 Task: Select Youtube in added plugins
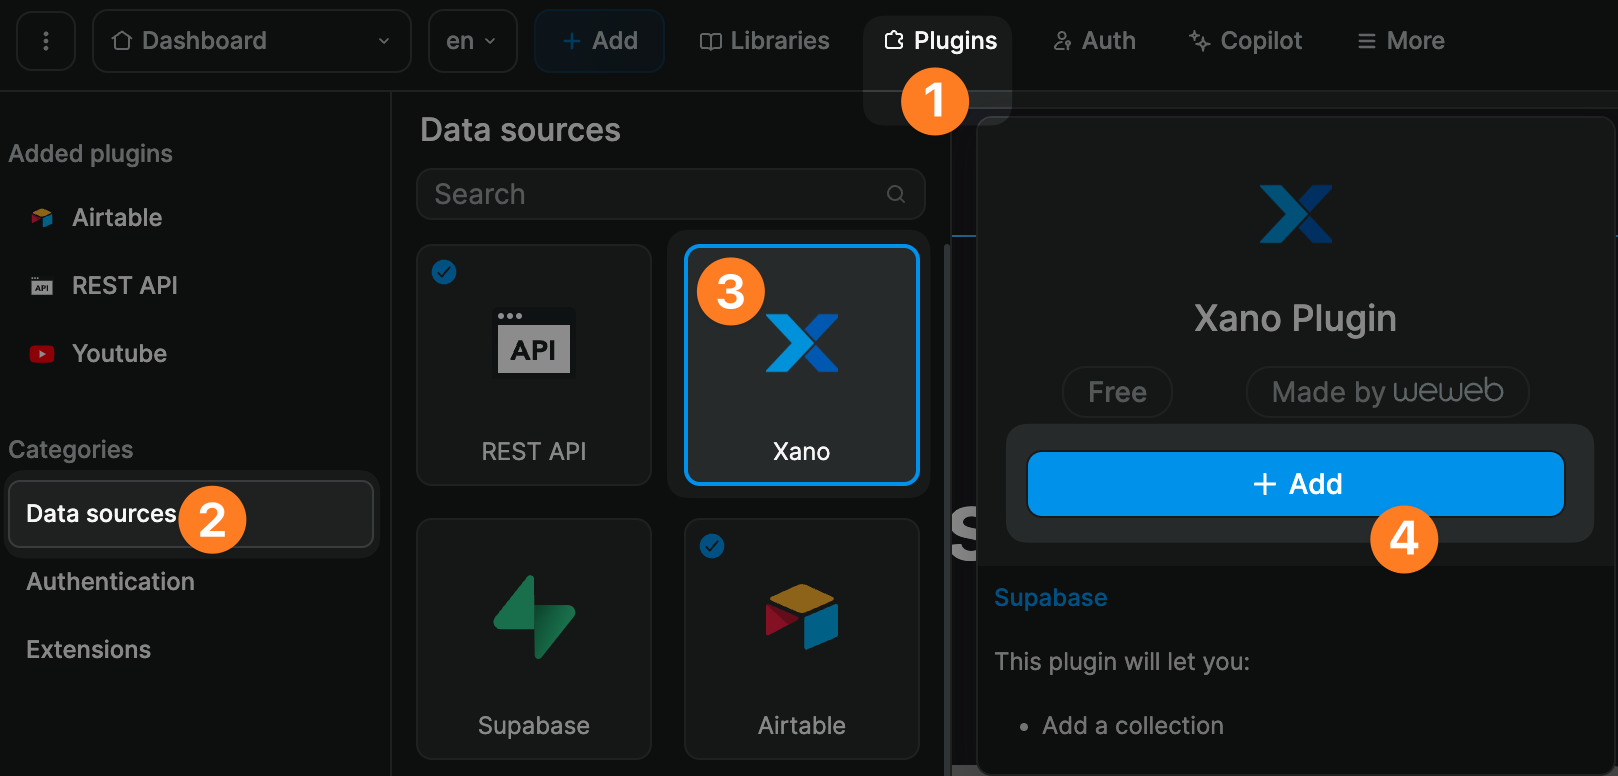(x=119, y=353)
